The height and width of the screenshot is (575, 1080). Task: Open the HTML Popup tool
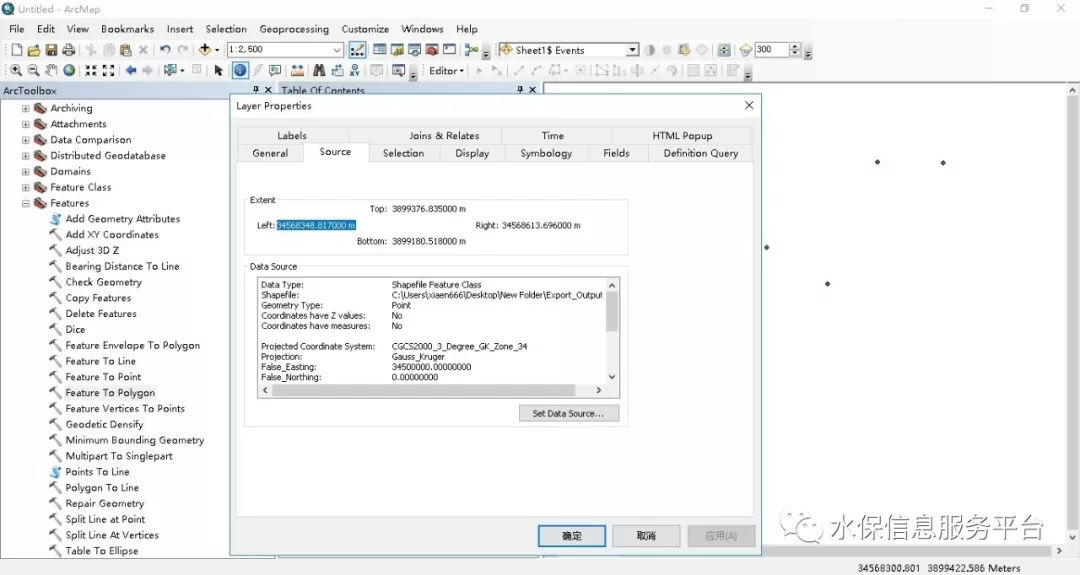tap(275, 70)
